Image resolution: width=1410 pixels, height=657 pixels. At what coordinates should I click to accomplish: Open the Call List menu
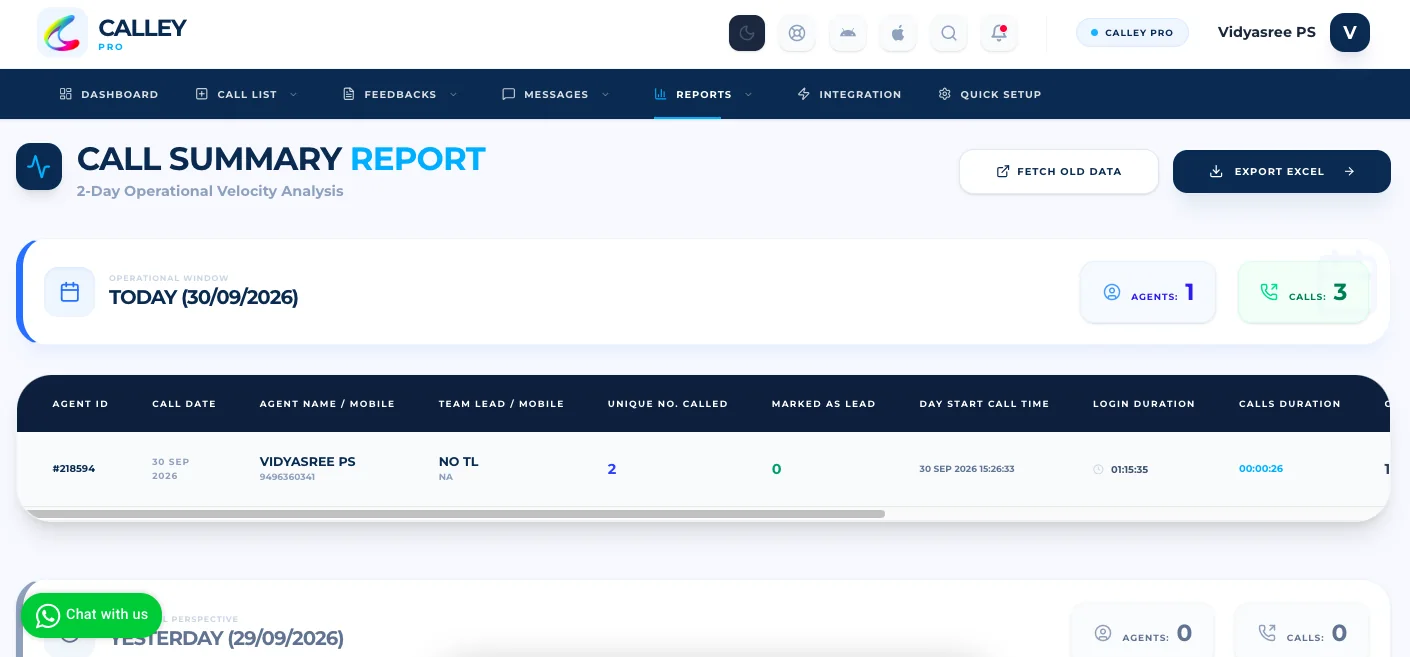tap(247, 94)
